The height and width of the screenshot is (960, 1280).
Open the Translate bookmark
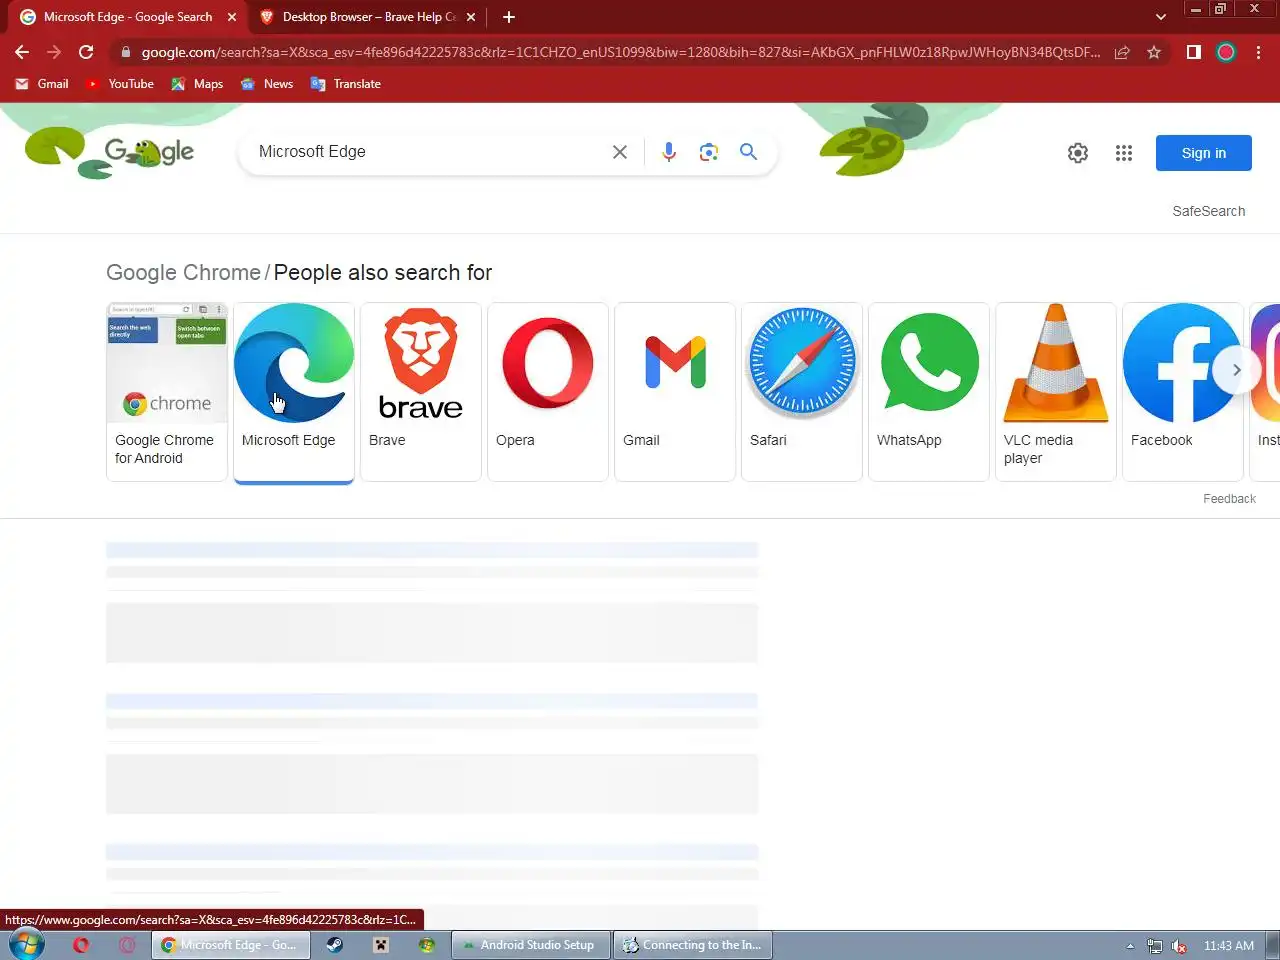(x=346, y=84)
